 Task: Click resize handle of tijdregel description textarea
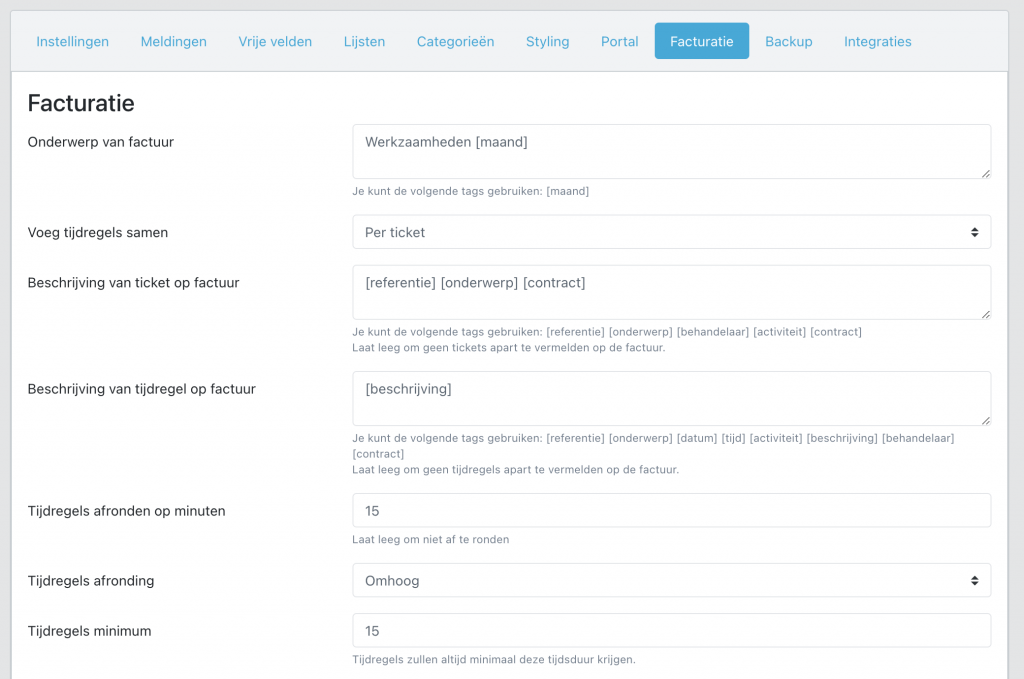click(985, 421)
